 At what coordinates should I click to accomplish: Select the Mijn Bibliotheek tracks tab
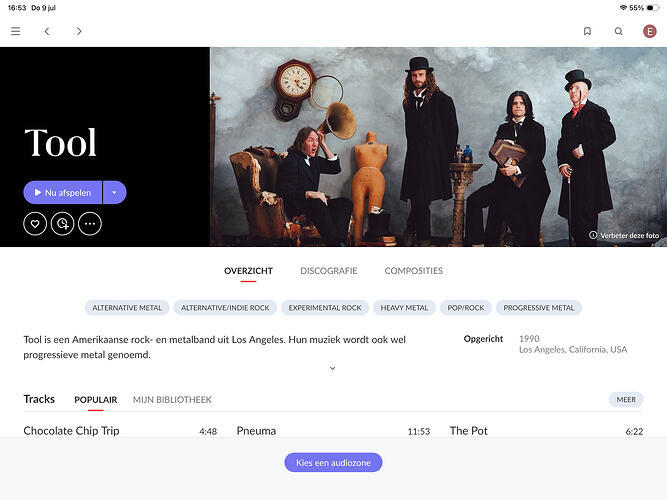coord(172,400)
